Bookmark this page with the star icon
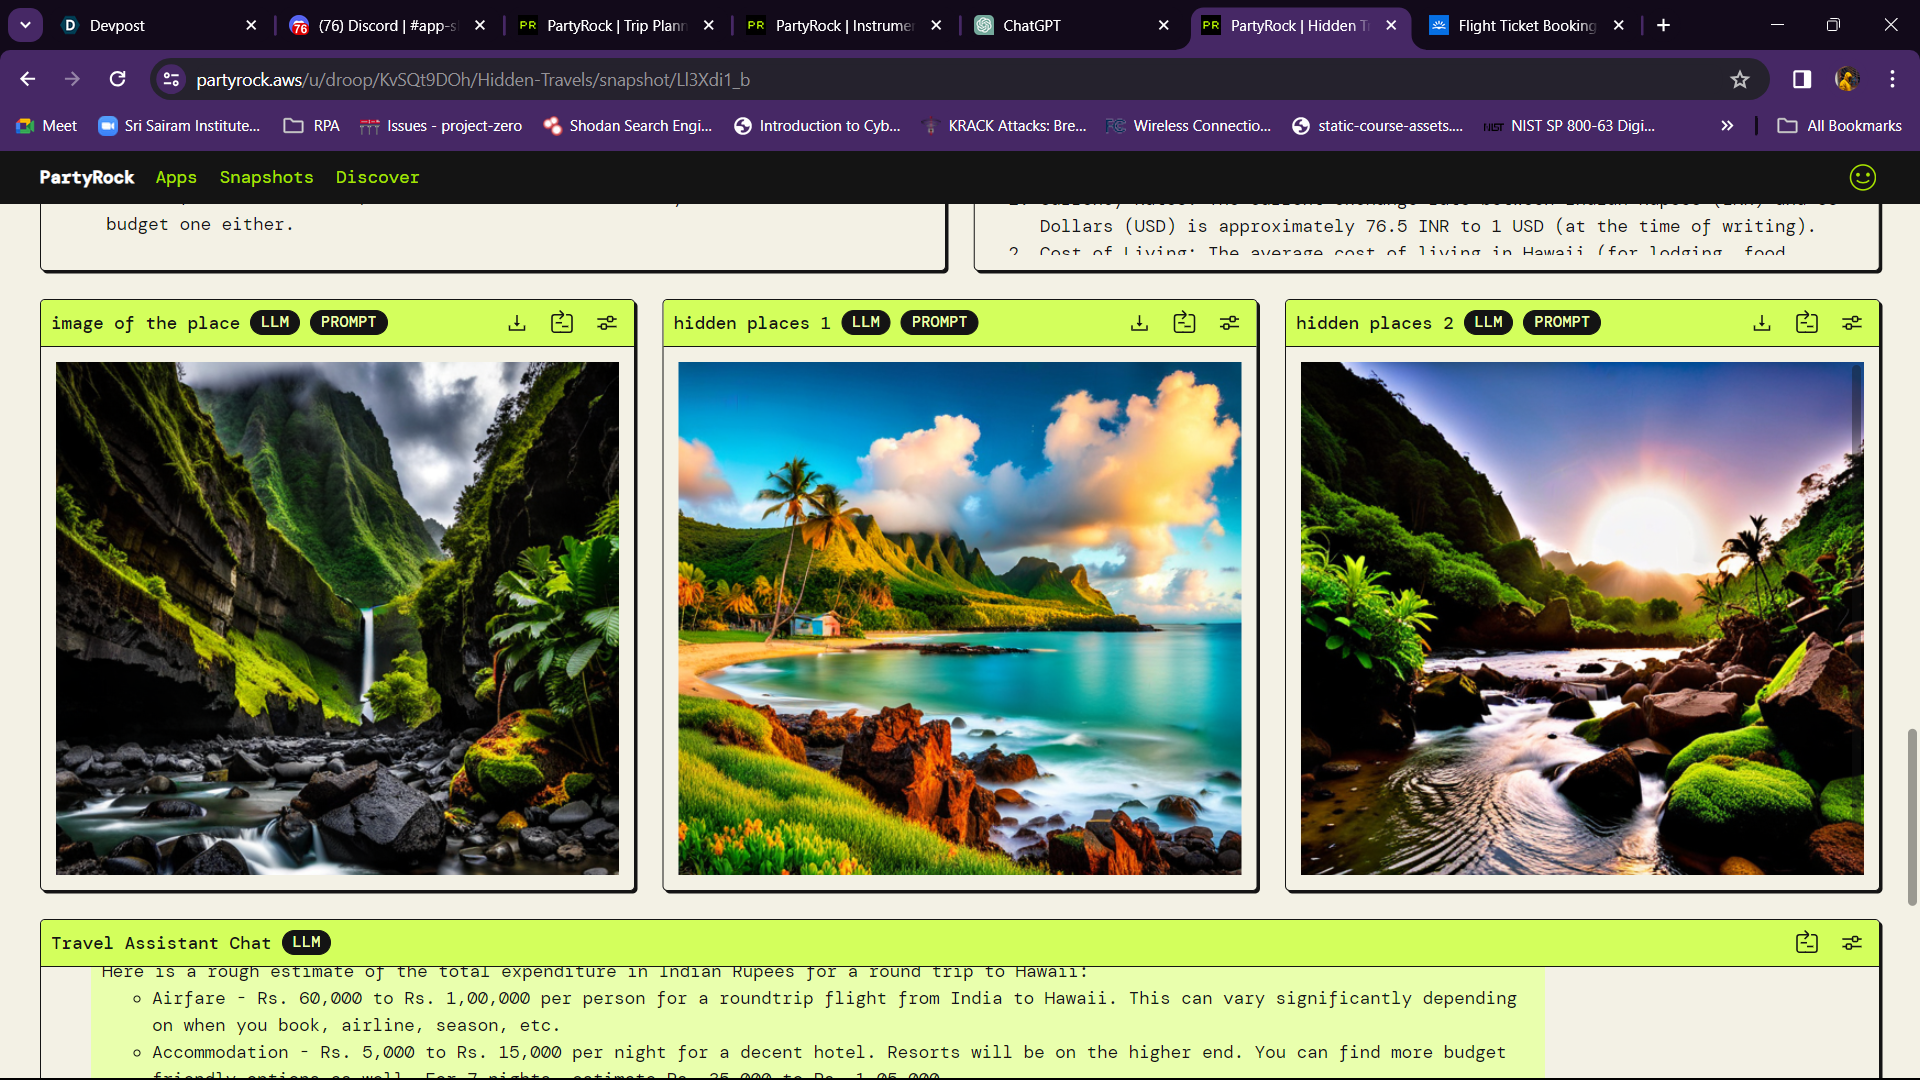The width and height of the screenshot is (1920, 1080). [x=1740, y=79]
